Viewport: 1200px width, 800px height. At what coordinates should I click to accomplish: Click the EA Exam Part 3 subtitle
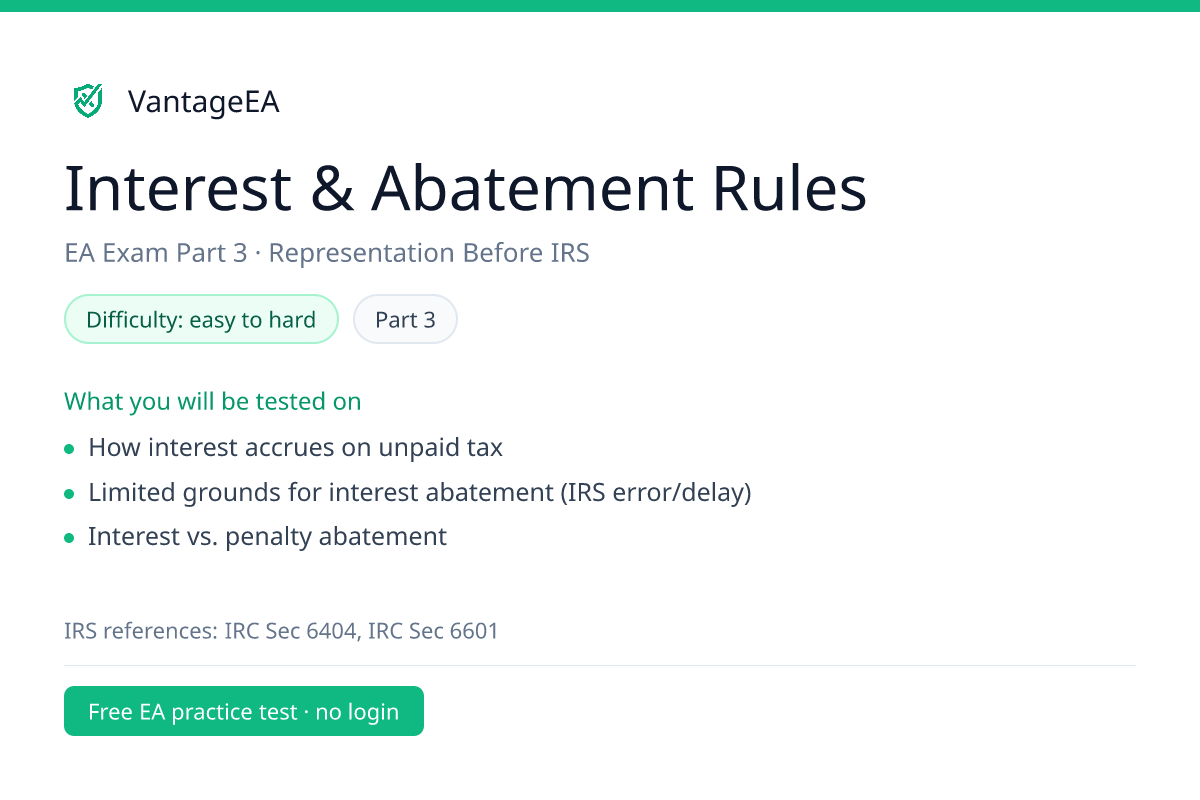pyautogui.click(x=155, y=253)
